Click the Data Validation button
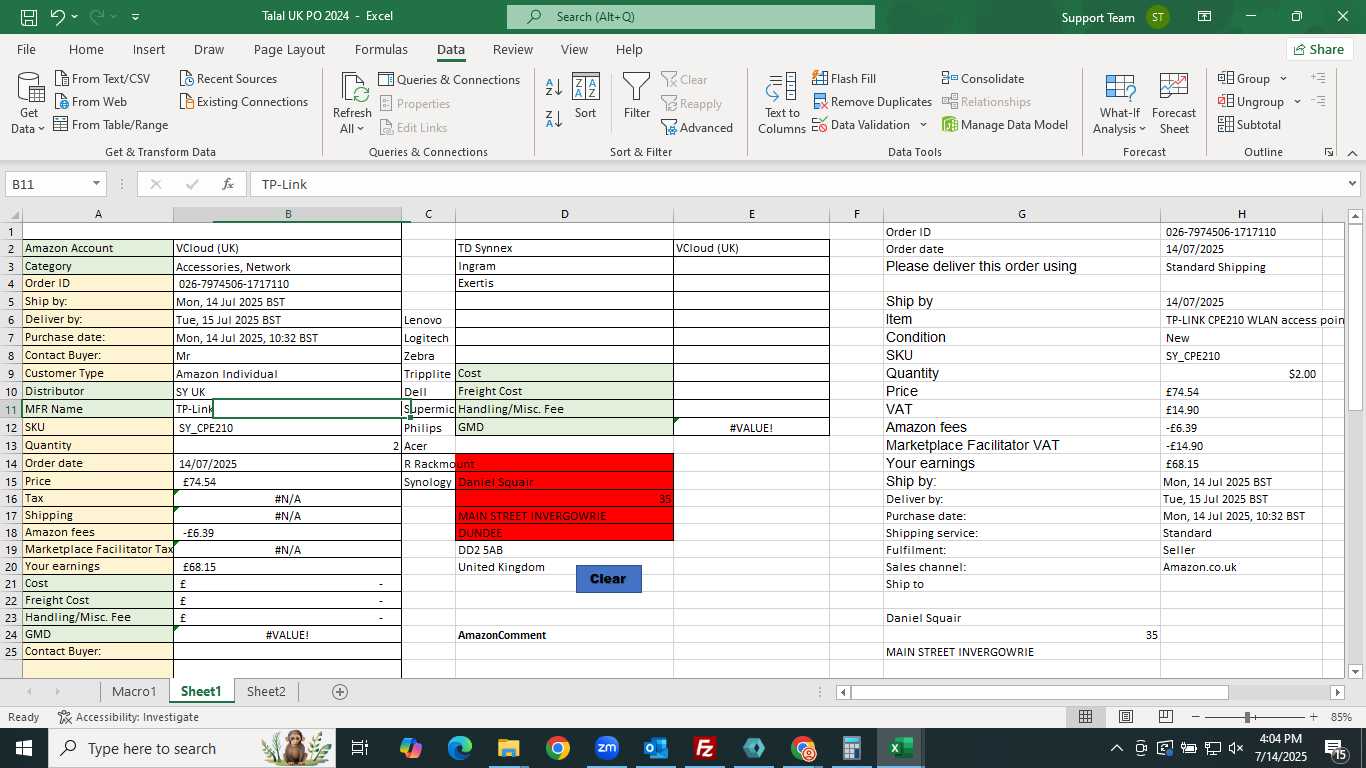Image resolution: width=1366 pixels, height=768 pixels. (861, 125)
